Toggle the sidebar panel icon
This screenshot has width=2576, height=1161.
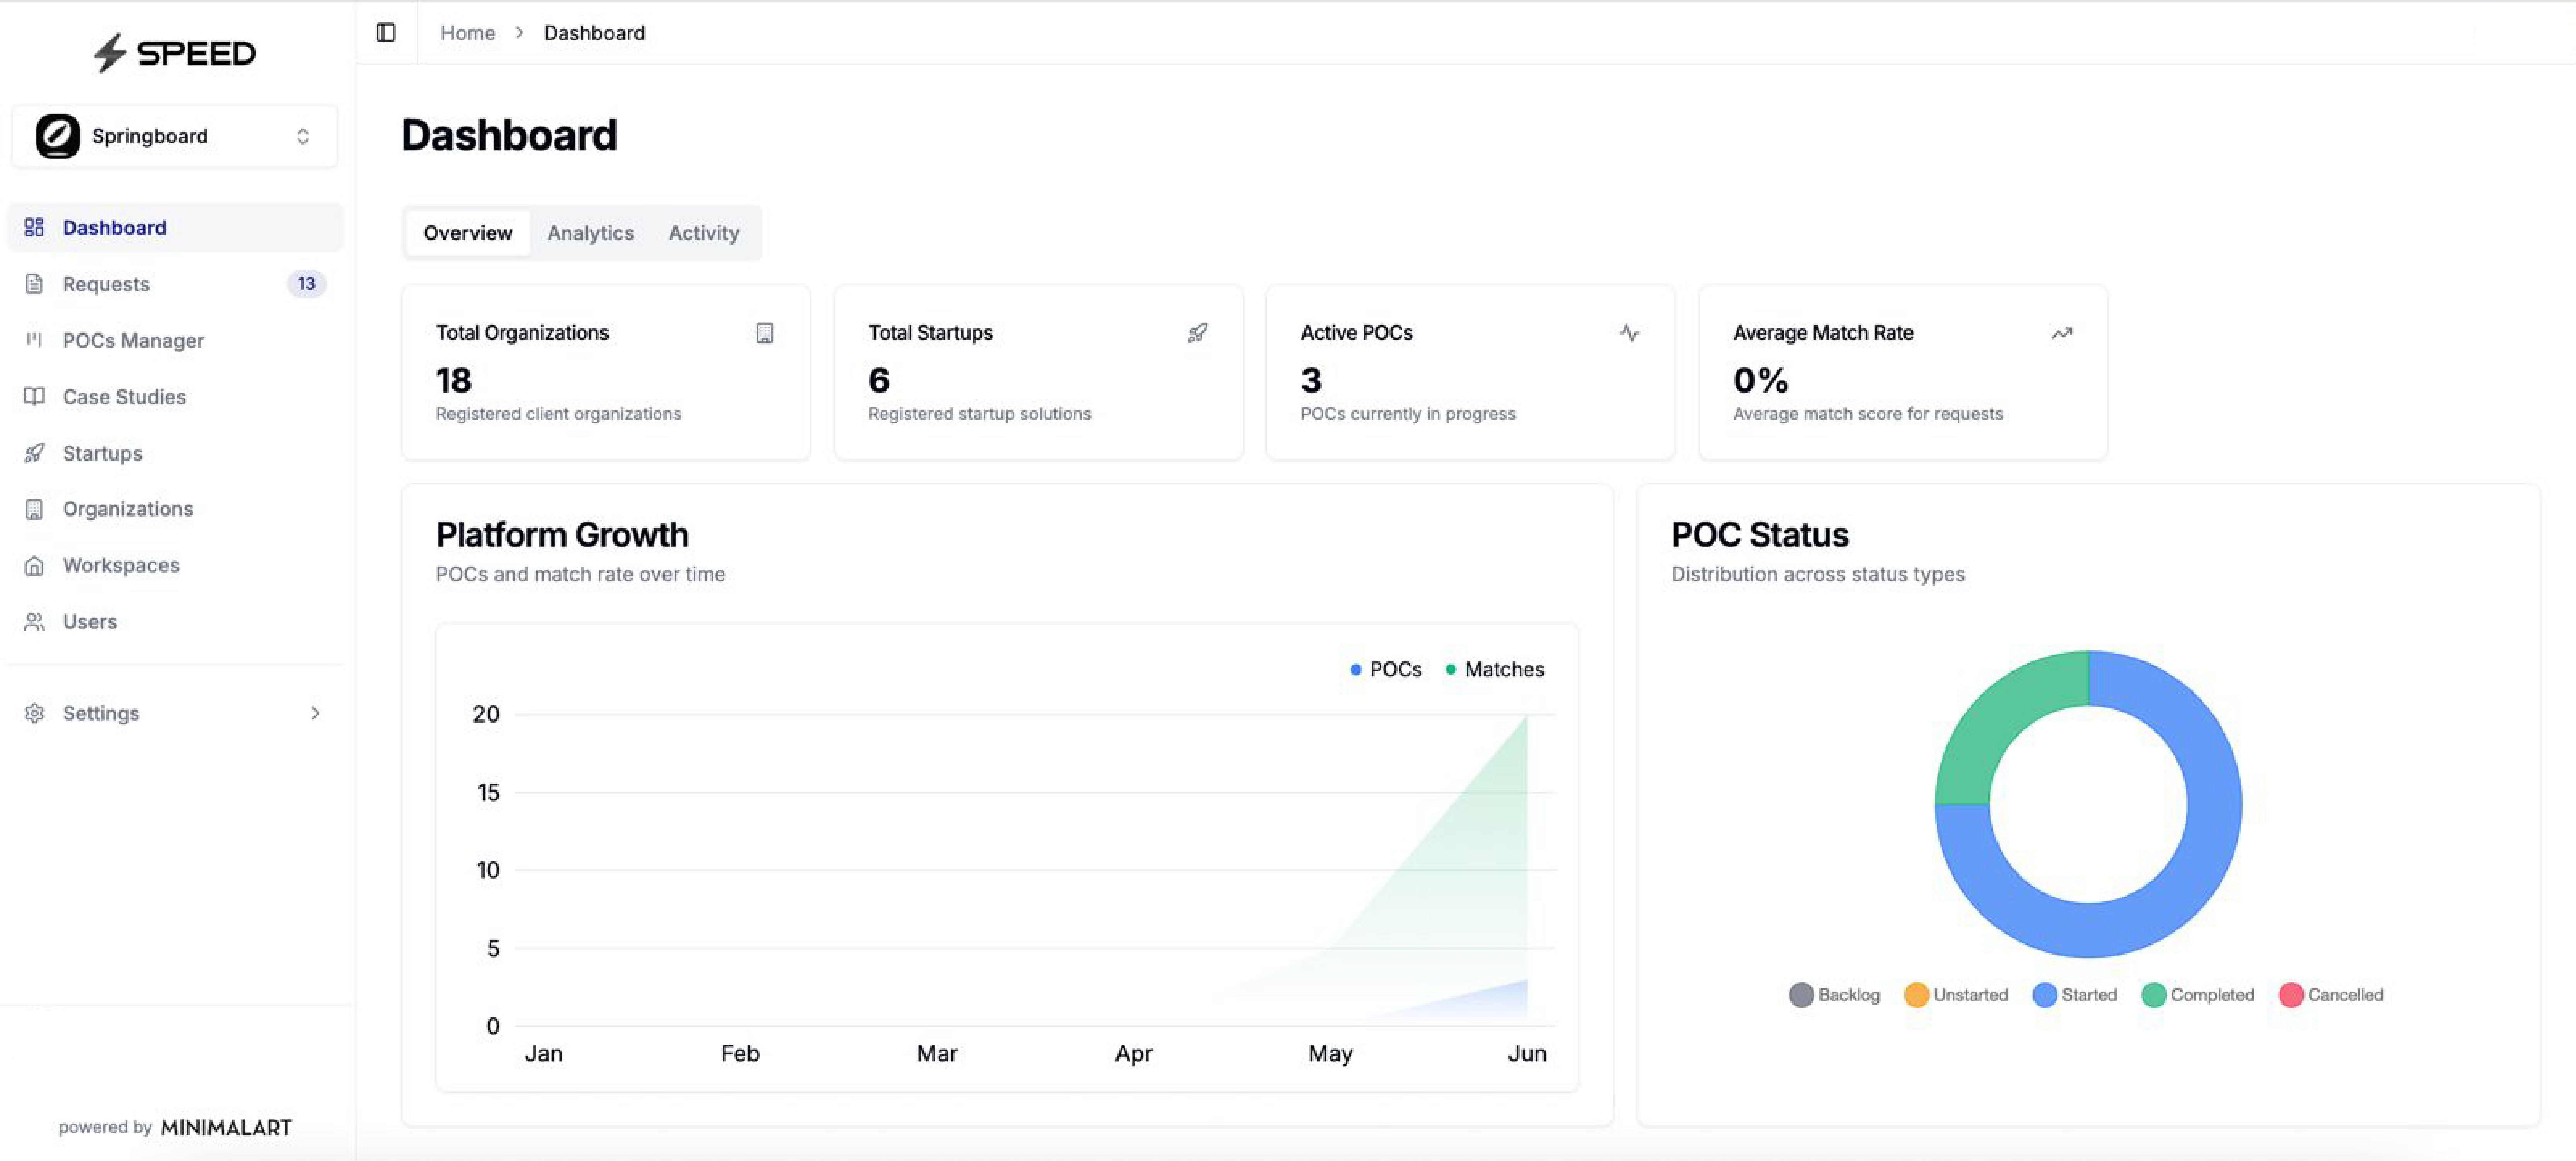[x=386, y=33]
